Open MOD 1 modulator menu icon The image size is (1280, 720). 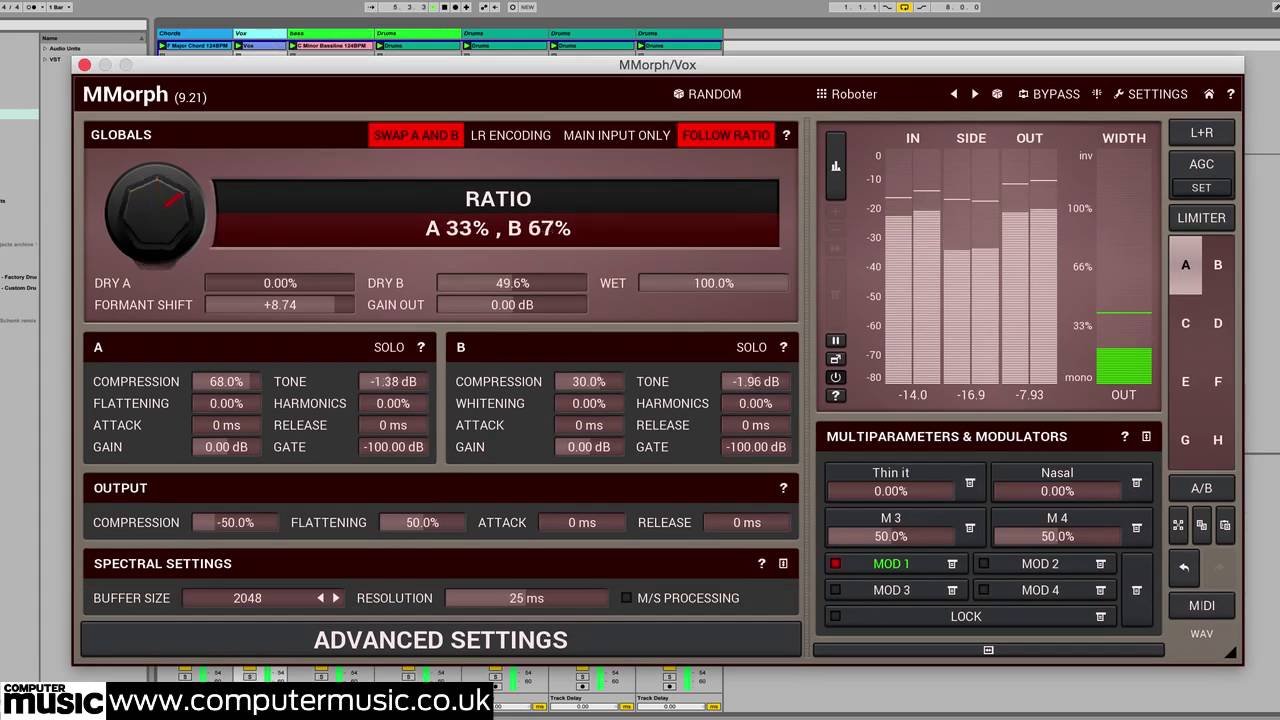952,564
